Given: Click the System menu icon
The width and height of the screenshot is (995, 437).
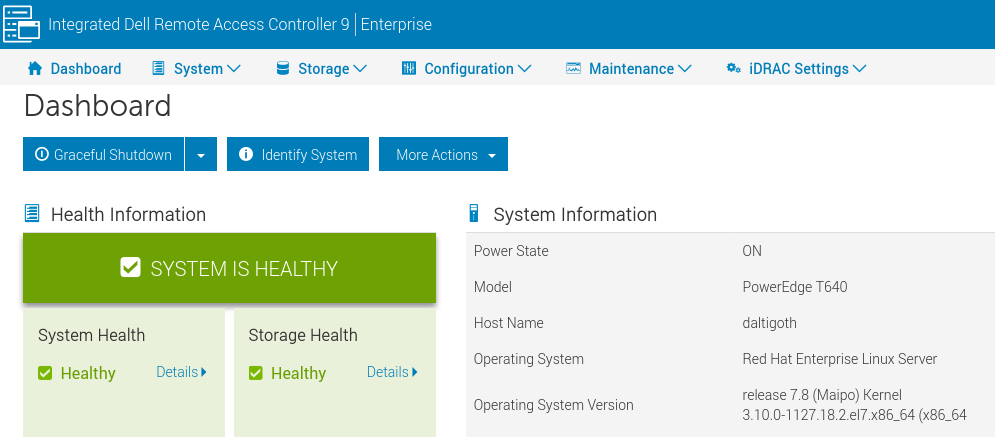Looking at the screenshot, I should [158, 69].
